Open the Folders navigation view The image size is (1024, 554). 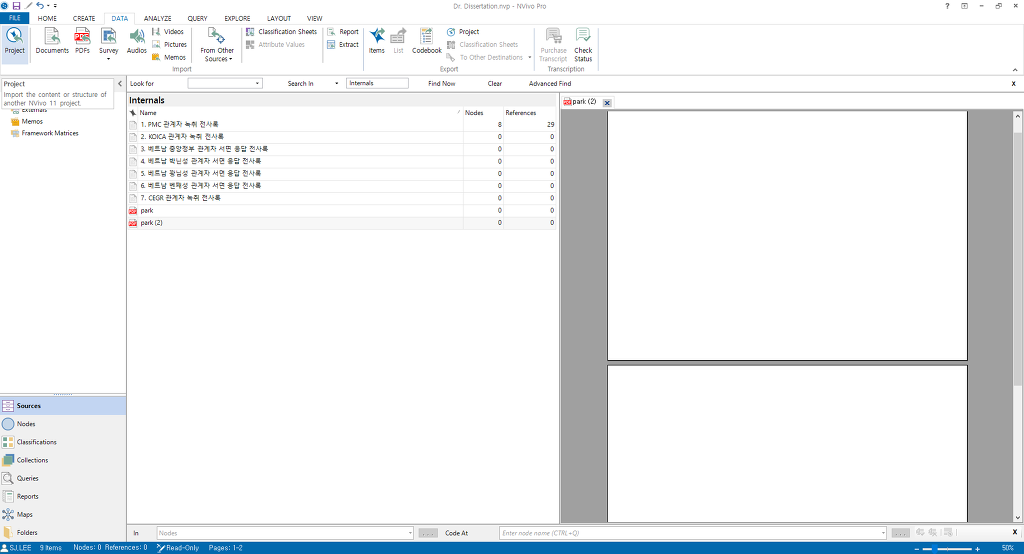coord(63,532)
